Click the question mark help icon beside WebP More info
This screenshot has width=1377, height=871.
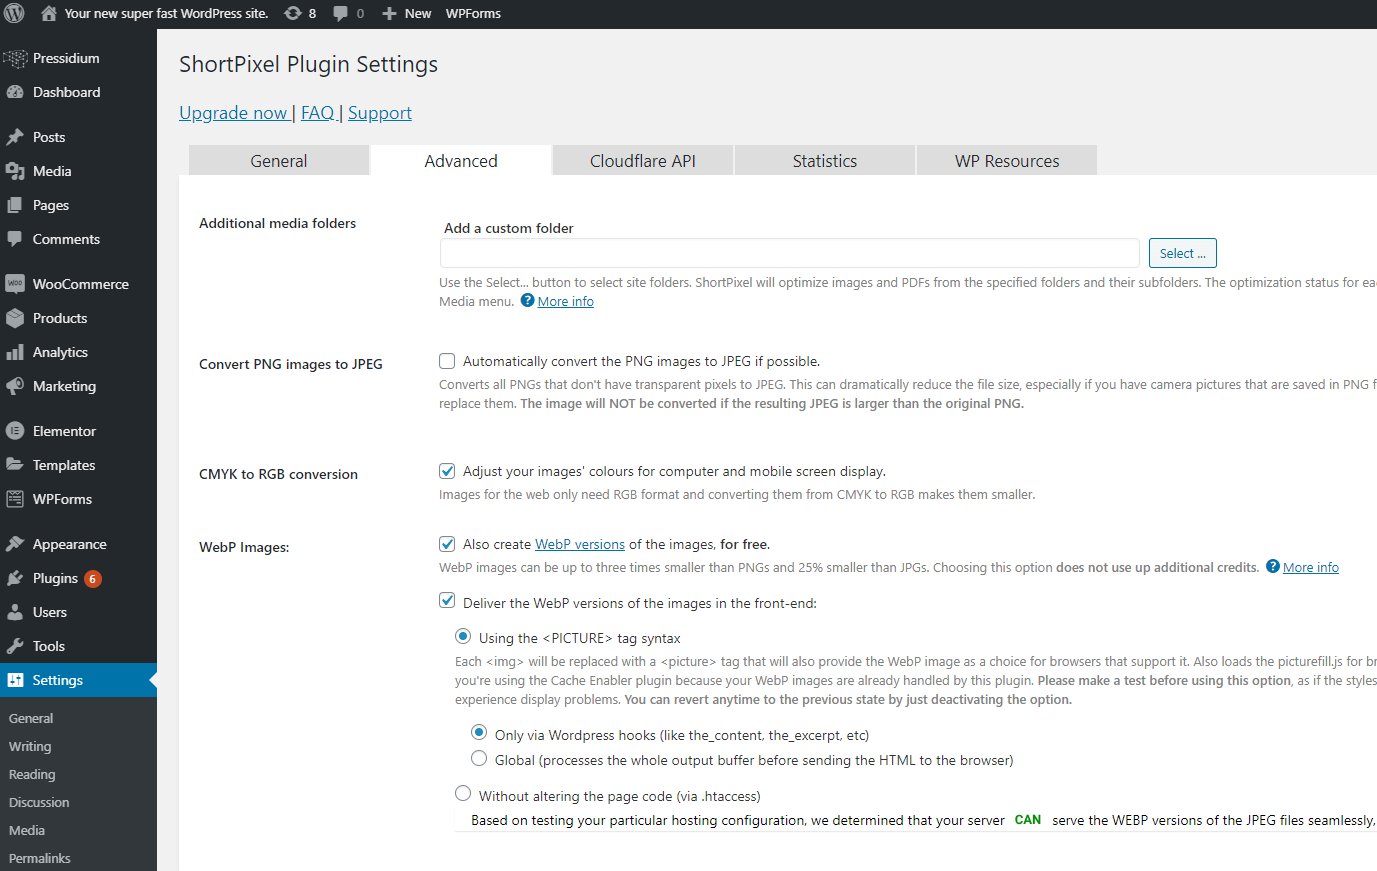pyautogui.click(x=1273, y=566)
